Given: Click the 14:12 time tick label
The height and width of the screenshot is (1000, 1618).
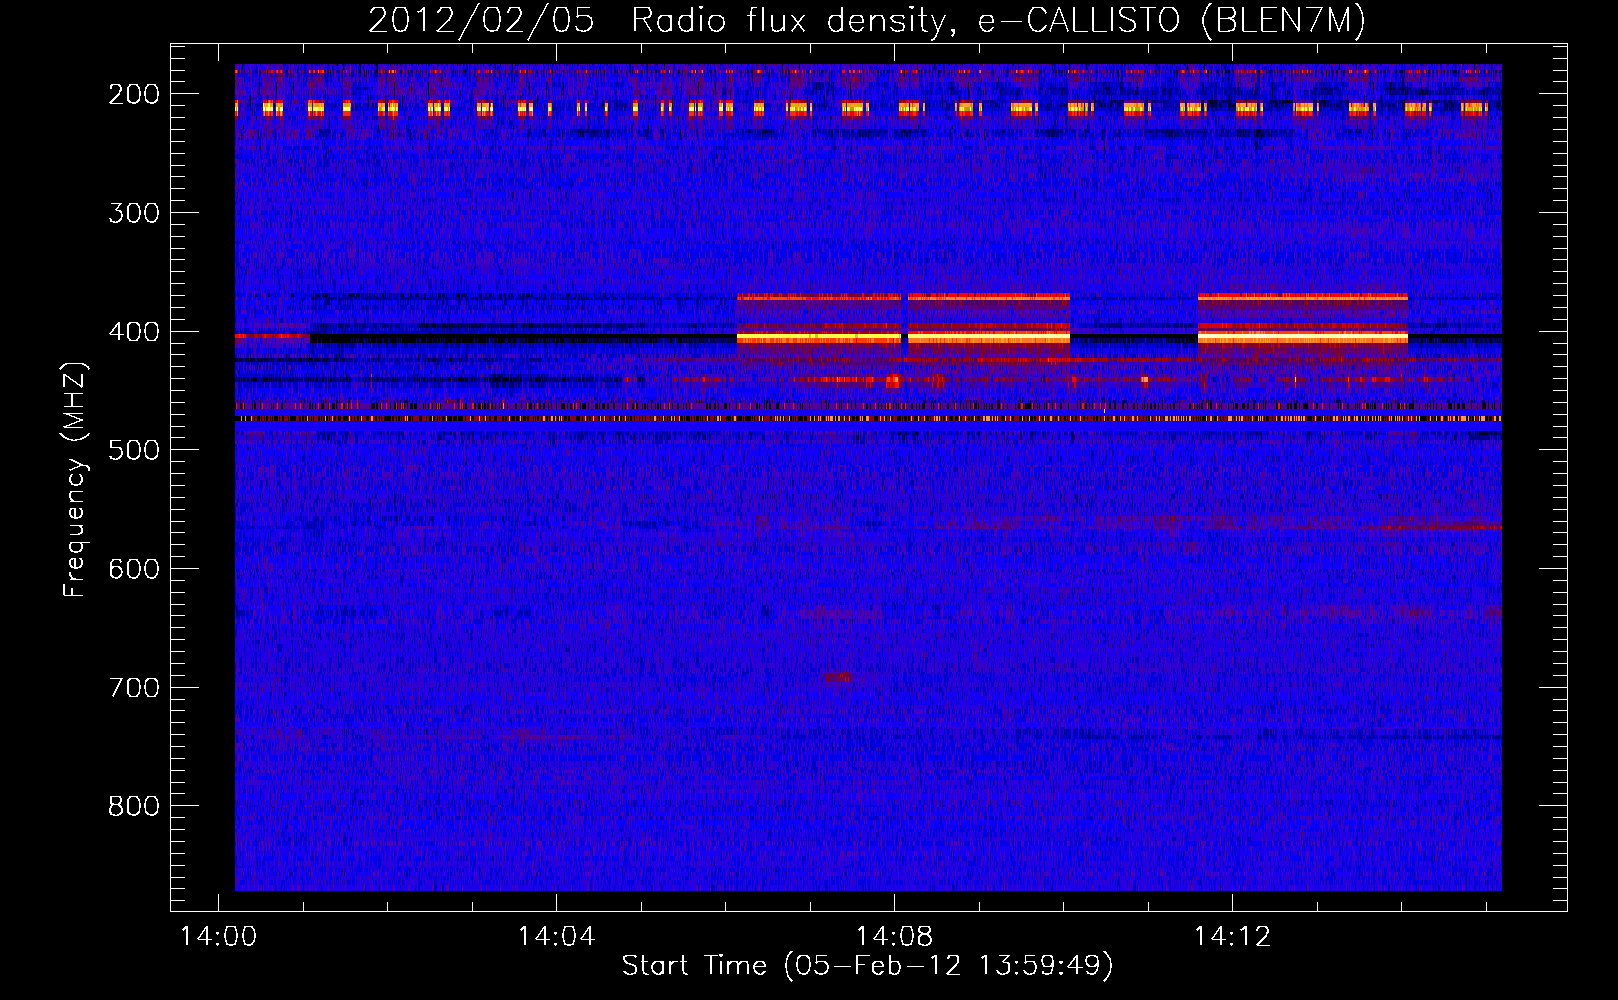Looking at the screenshot, I should tap(1232, 937).
